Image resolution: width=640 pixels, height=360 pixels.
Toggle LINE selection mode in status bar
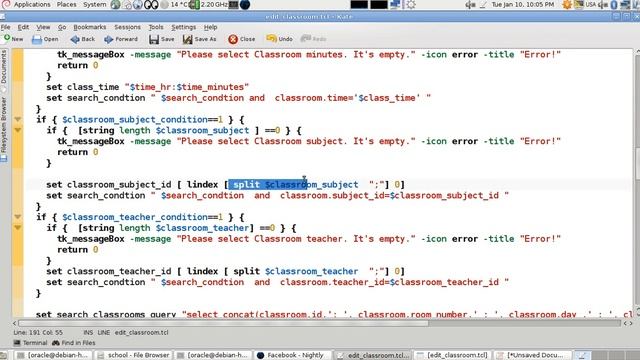coord(104,333)
